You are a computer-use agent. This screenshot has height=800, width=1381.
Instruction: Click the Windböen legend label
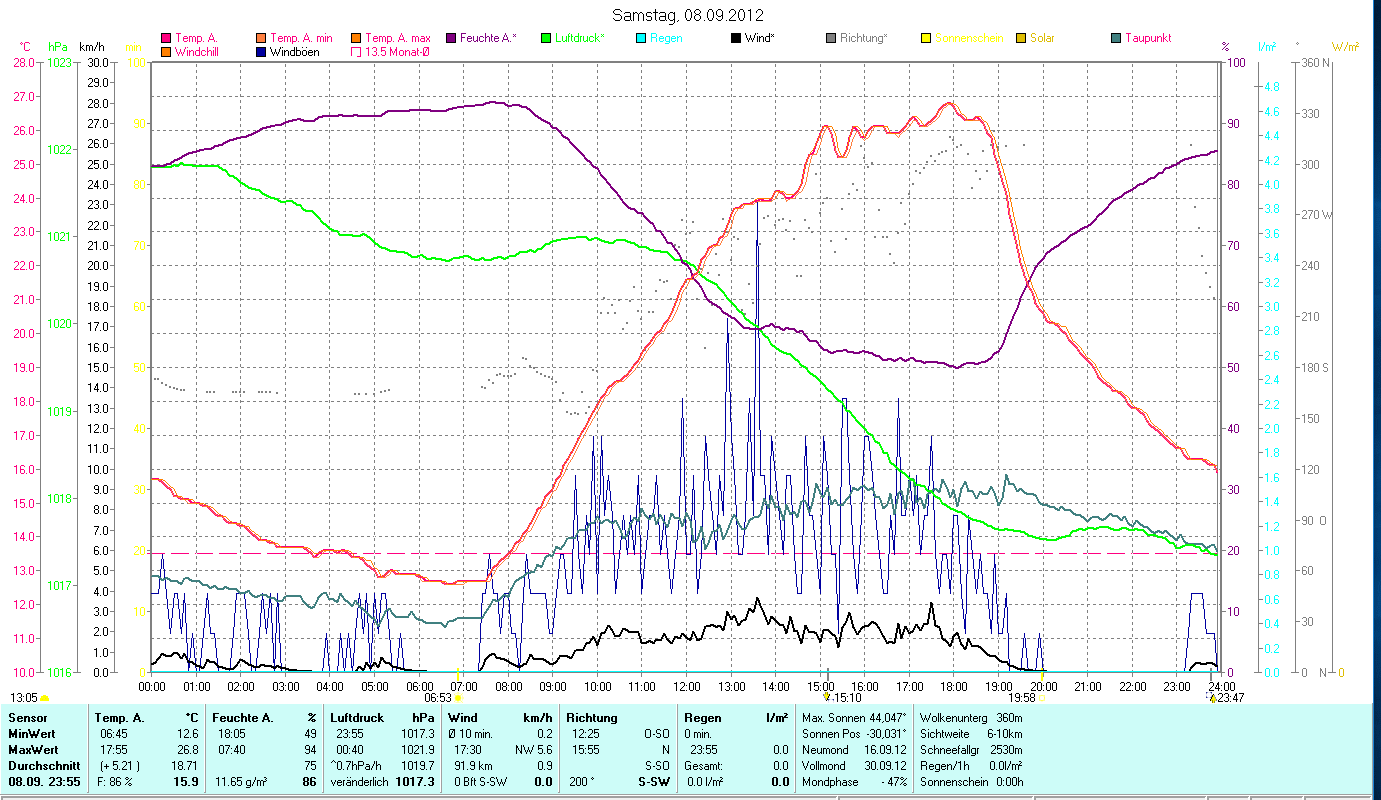295,51
